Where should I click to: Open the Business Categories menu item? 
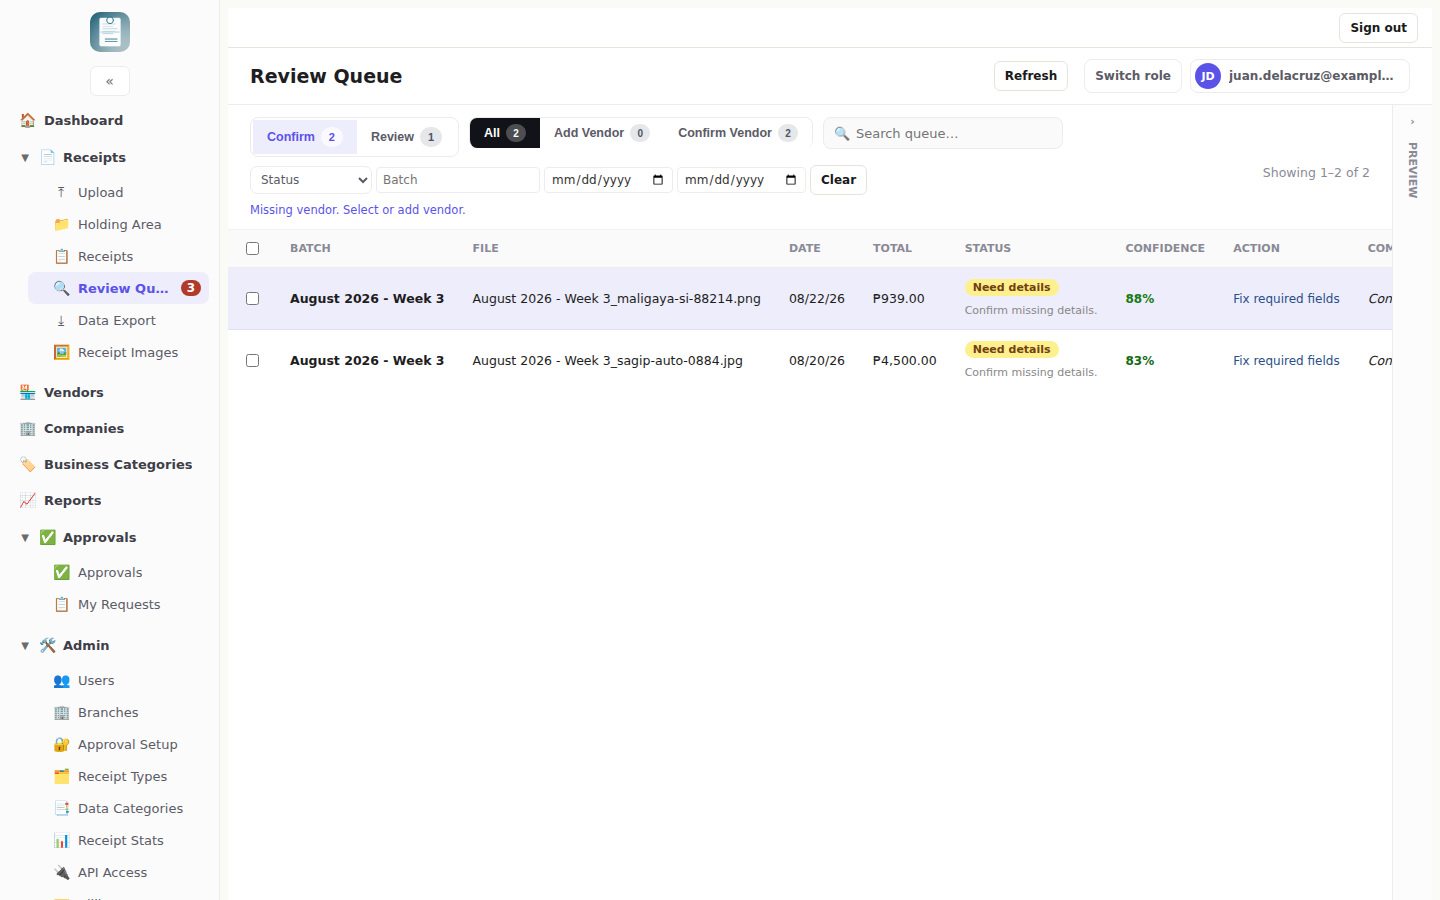(118, 464)
